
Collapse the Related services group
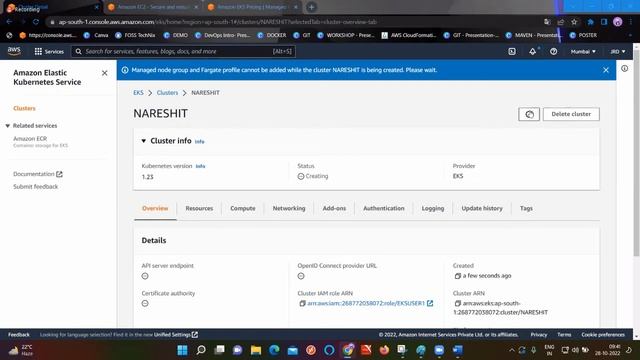7,126
